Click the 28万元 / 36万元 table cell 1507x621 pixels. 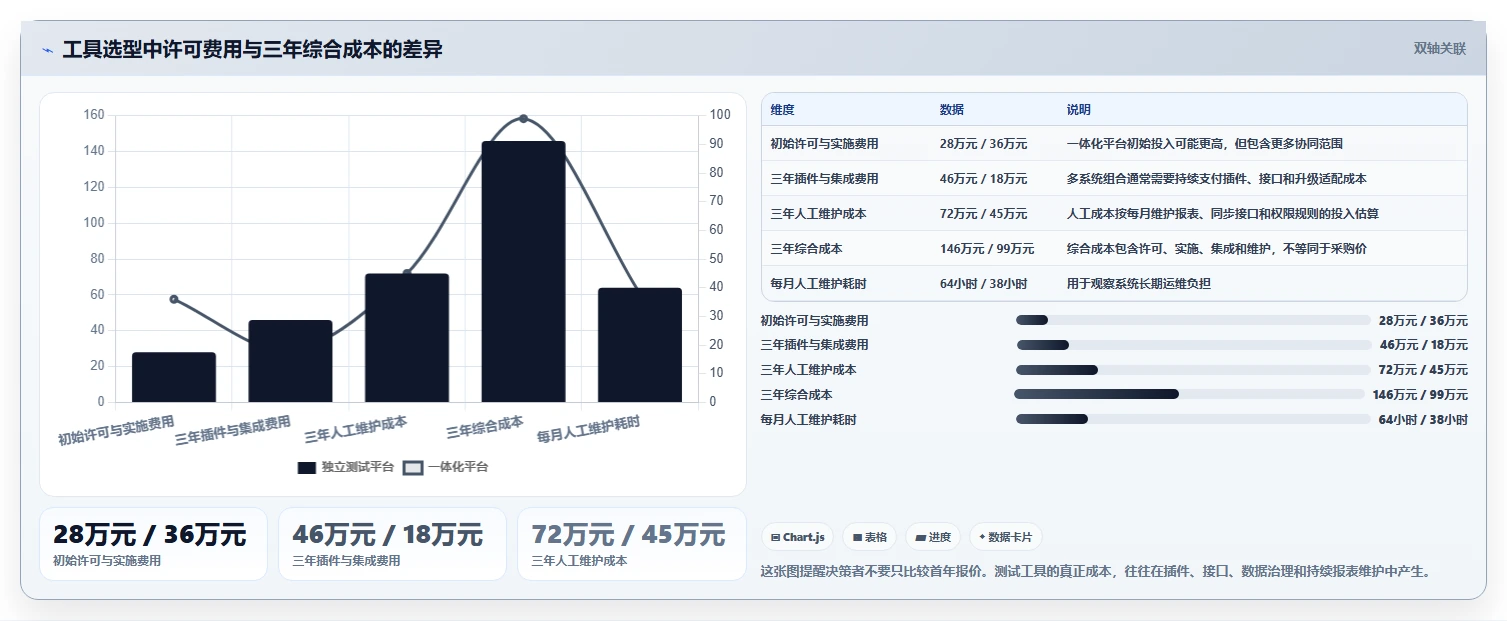point(983,144)
